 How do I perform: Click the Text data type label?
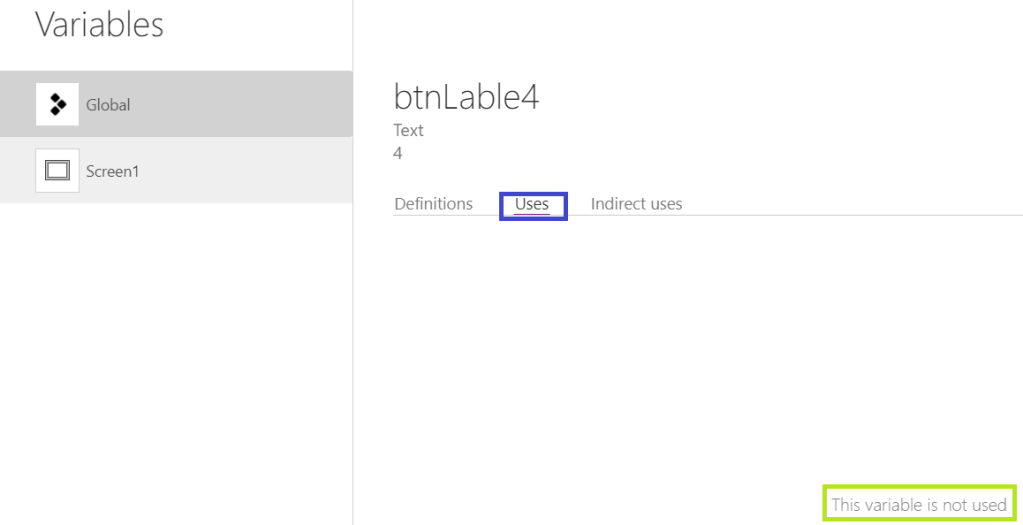[408, 130]
